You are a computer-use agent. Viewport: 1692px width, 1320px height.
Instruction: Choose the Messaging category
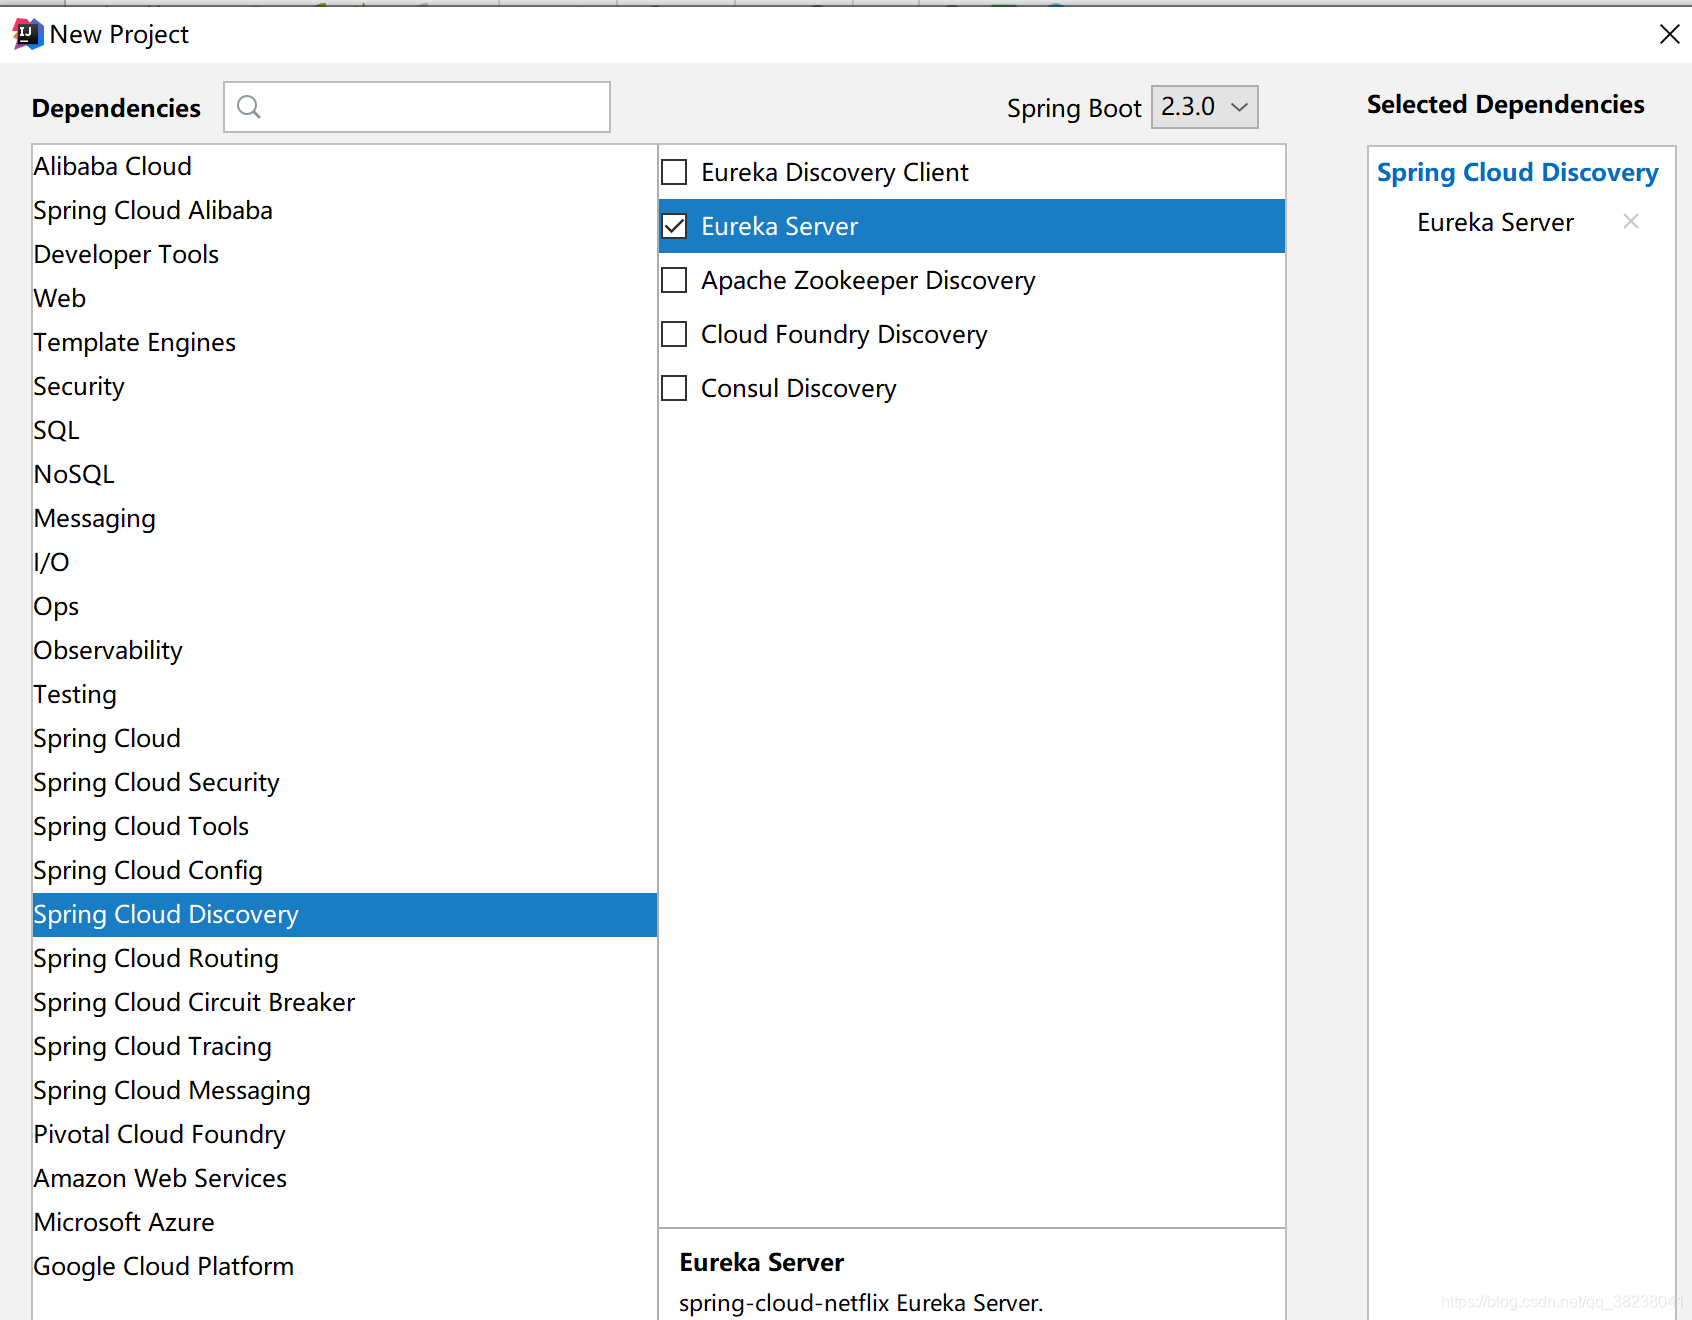coord(344,518)
